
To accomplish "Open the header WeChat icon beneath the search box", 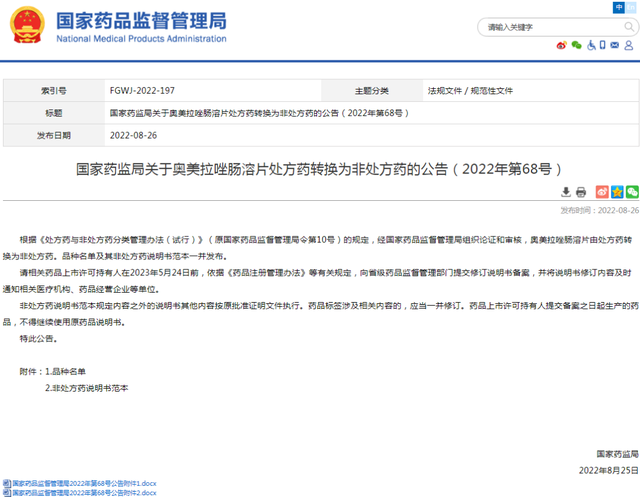I will (x=576, y=45).
